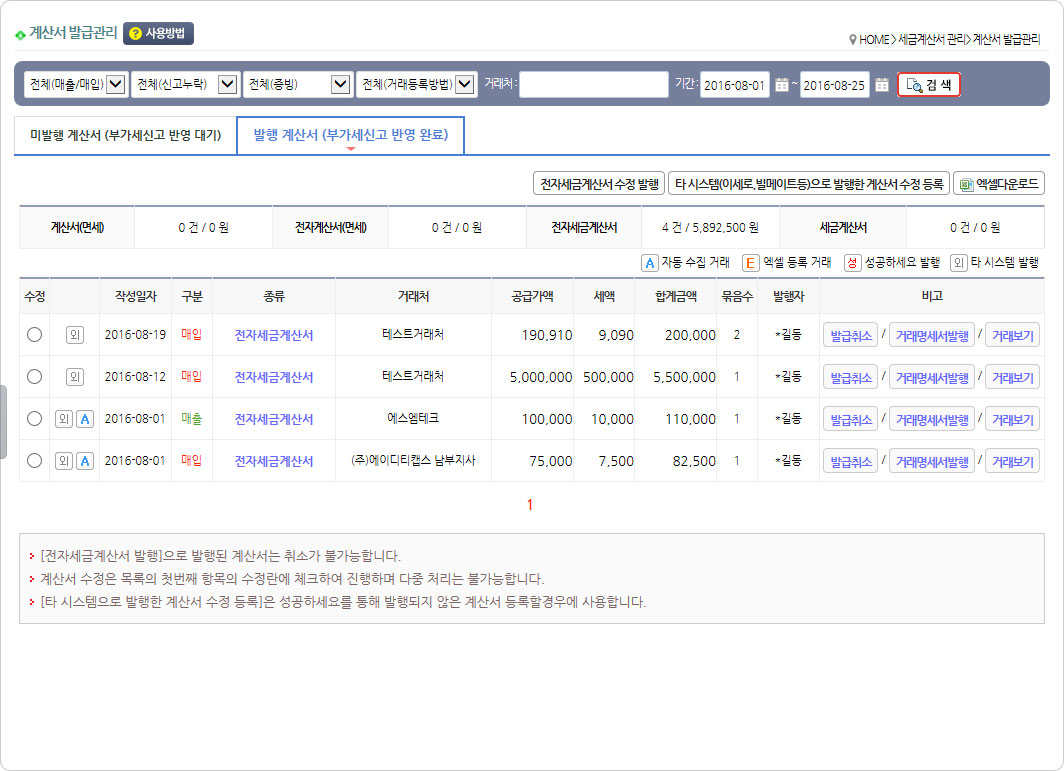The width and height of the screenshot is (1064, 771).
Task: Open the 사용방법 help icon button
Action: 158,33
